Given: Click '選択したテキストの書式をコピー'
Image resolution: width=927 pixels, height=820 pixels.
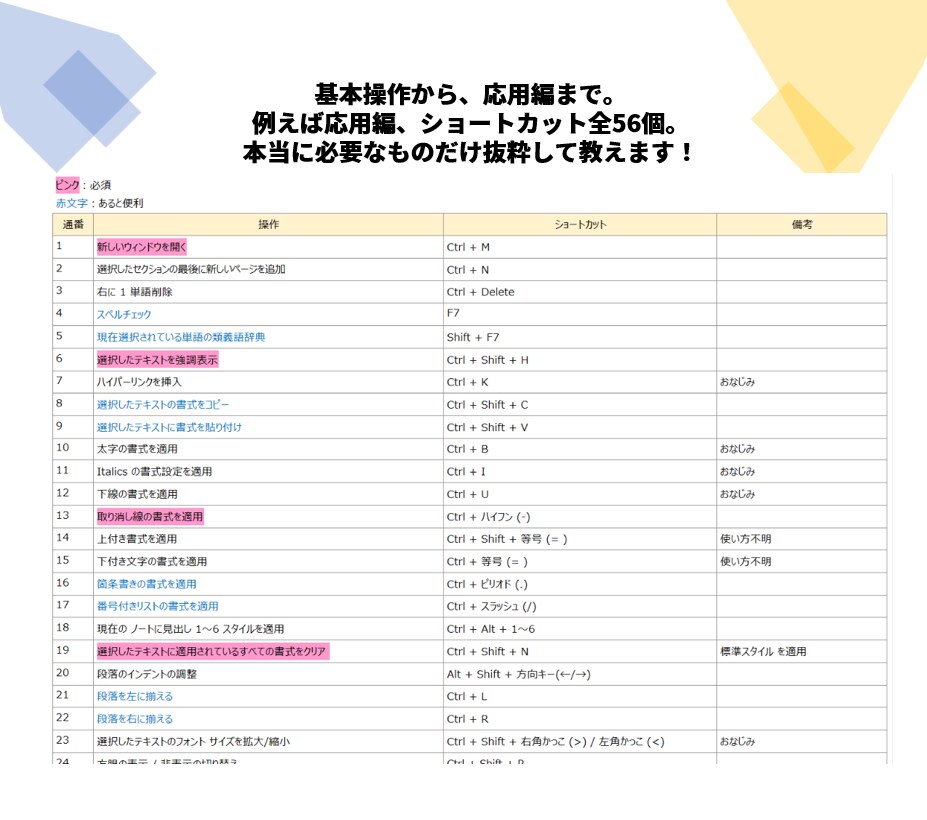Looking at the screenshot, I should (x=163, y=404).
